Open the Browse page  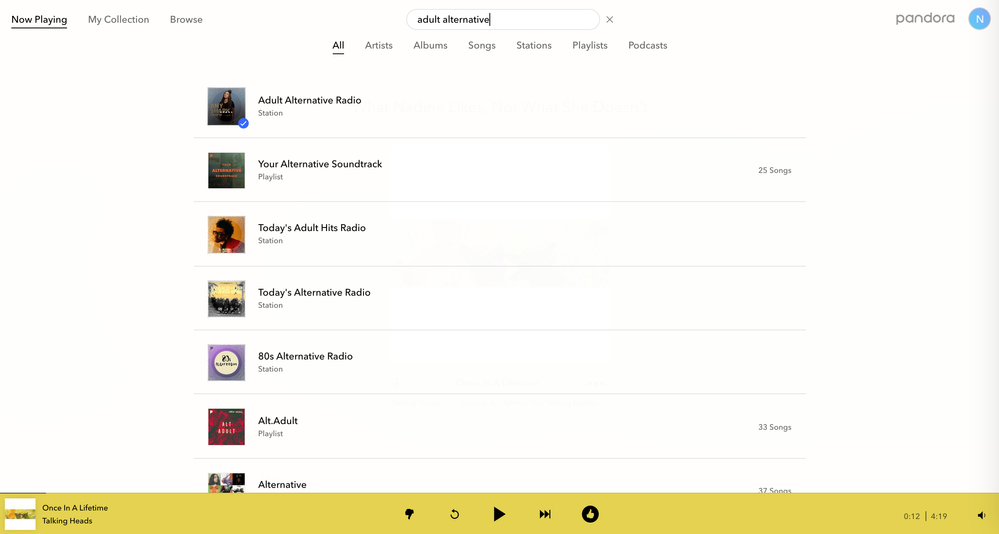[x=186, y=20]
